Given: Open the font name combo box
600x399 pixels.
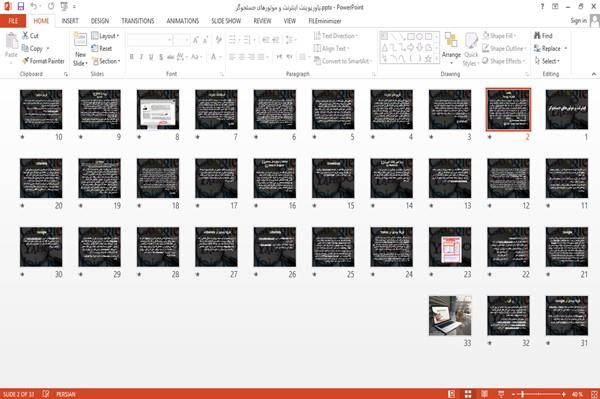Looking at the screenshot, I should pyautogui.click(x=150, y=40).
